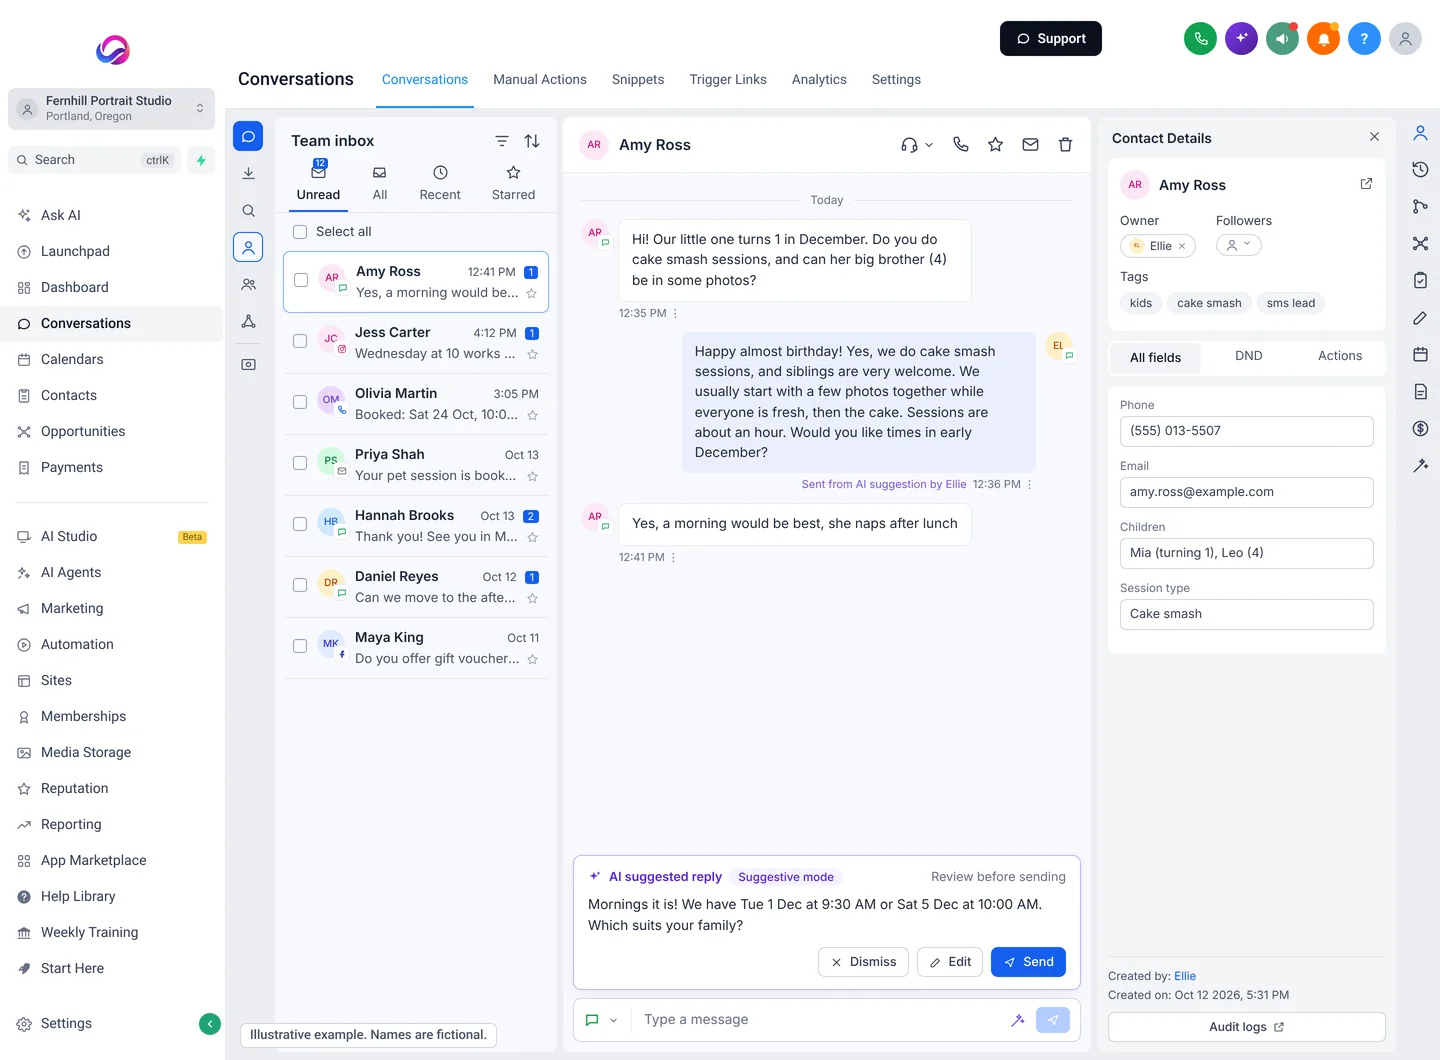Open the Followers dropdown
Image resolution: width=1440 pixels, height=1060 pixels.
pos(1238,245)
